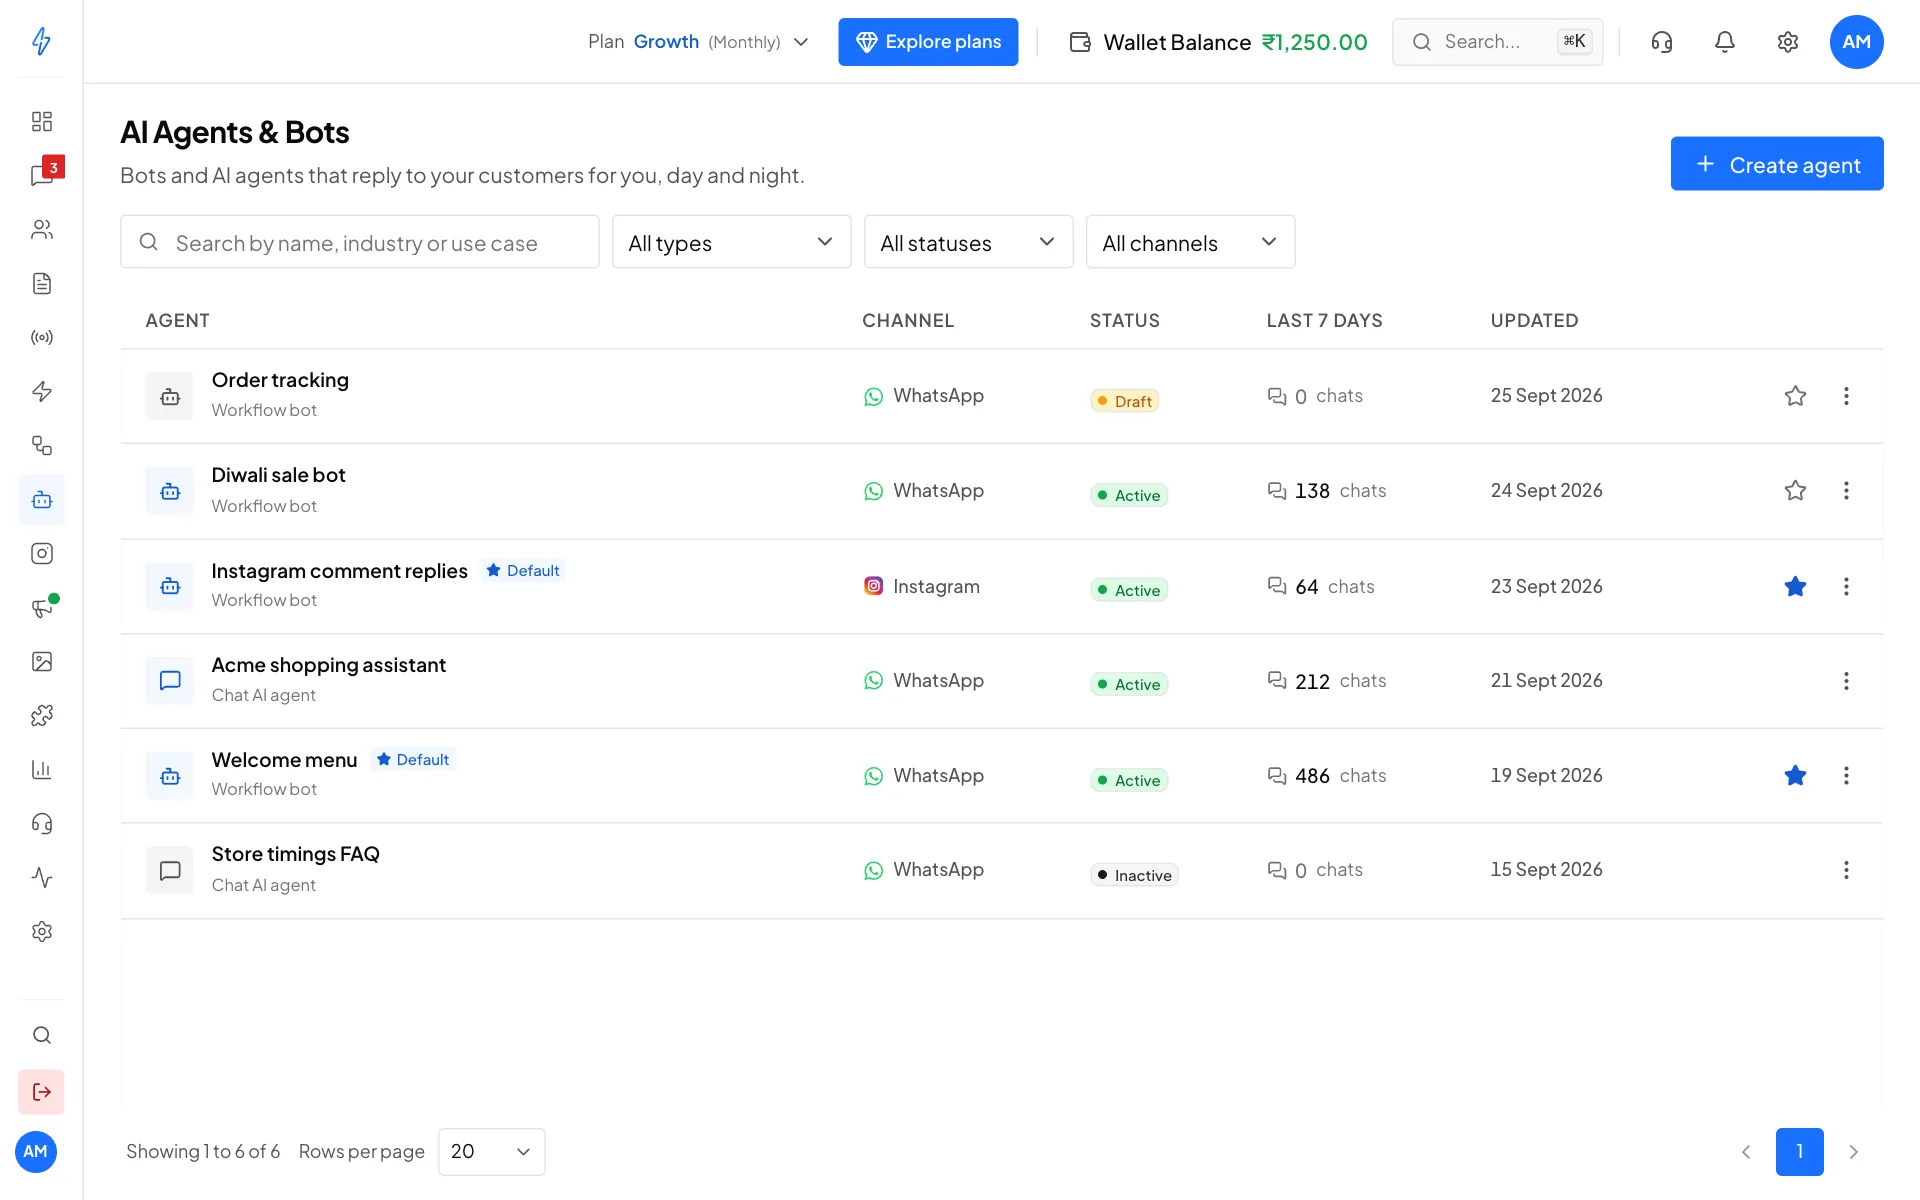Click the Inactive status badge

tap(1134, 875)
